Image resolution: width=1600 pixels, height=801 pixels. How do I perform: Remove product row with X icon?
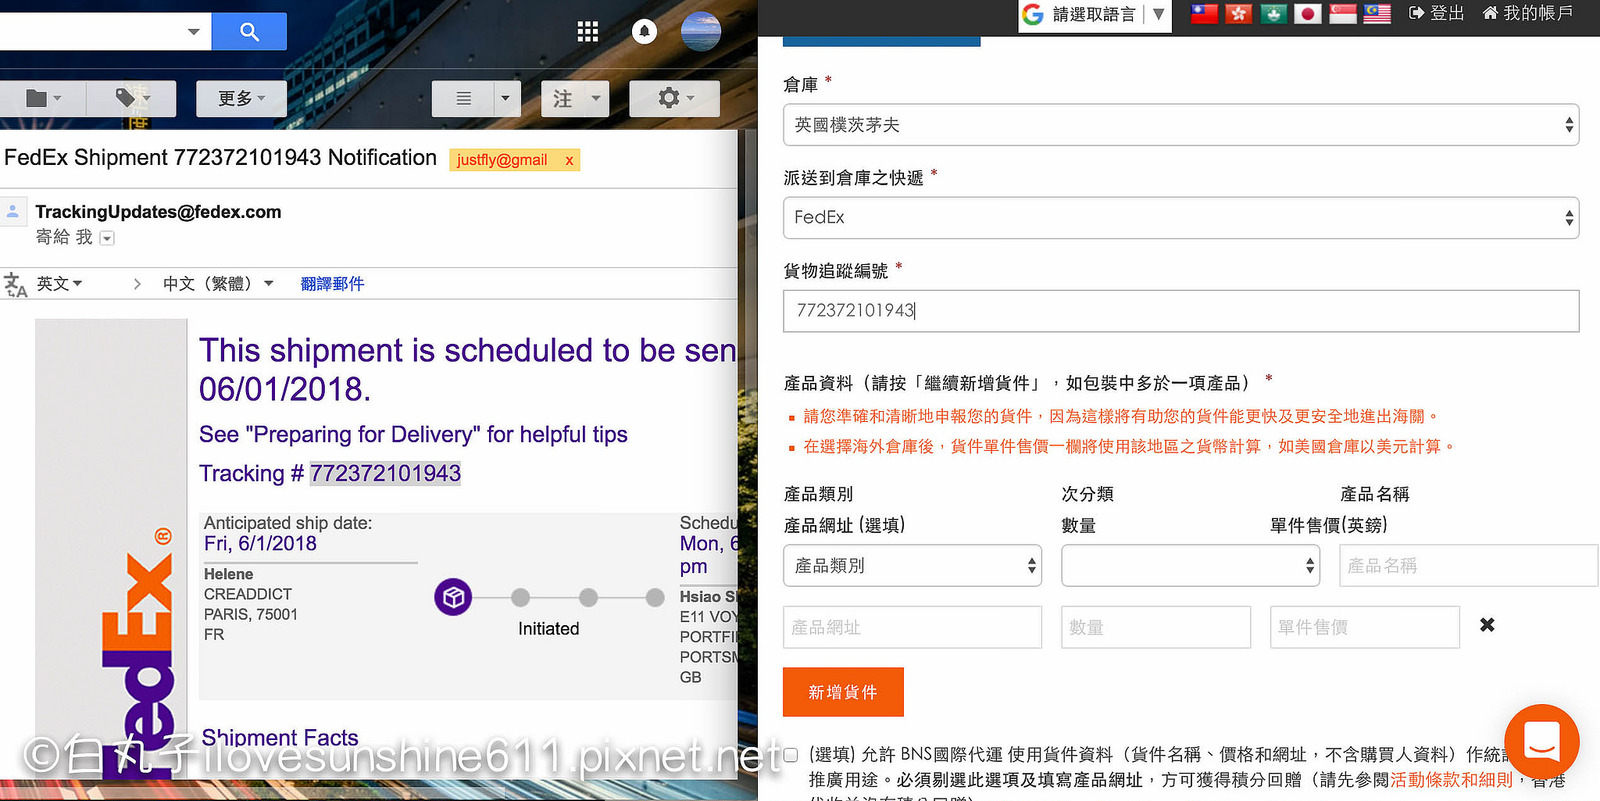pos(1487,625)
